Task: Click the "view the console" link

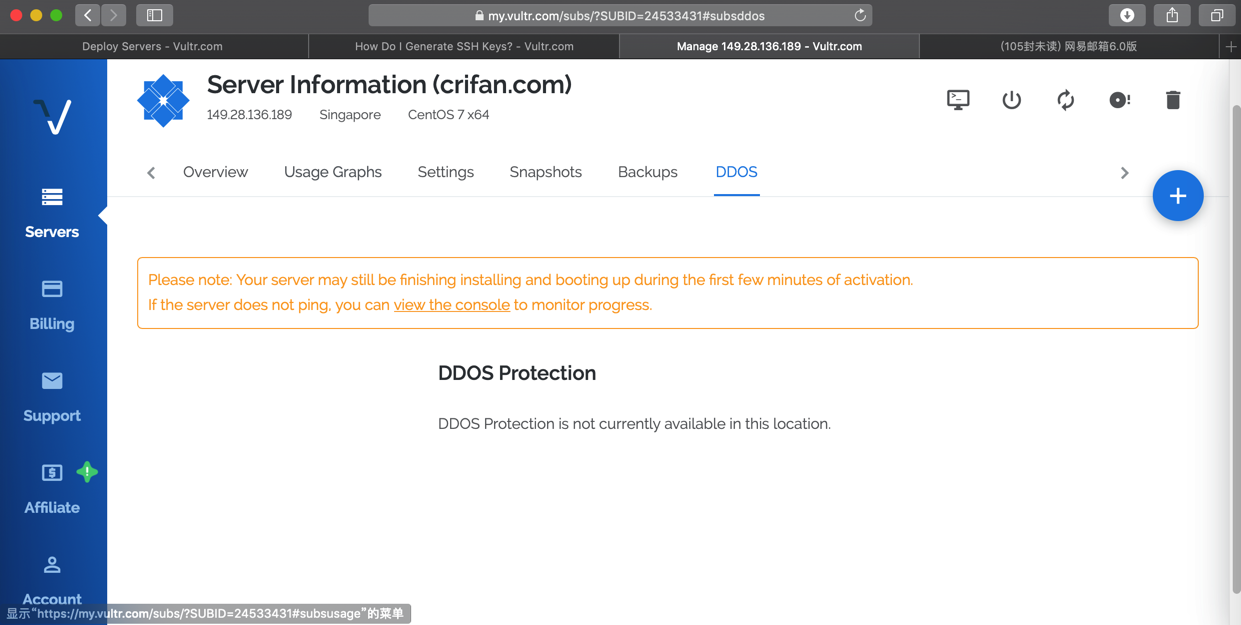Action: (x=452, y=305)
